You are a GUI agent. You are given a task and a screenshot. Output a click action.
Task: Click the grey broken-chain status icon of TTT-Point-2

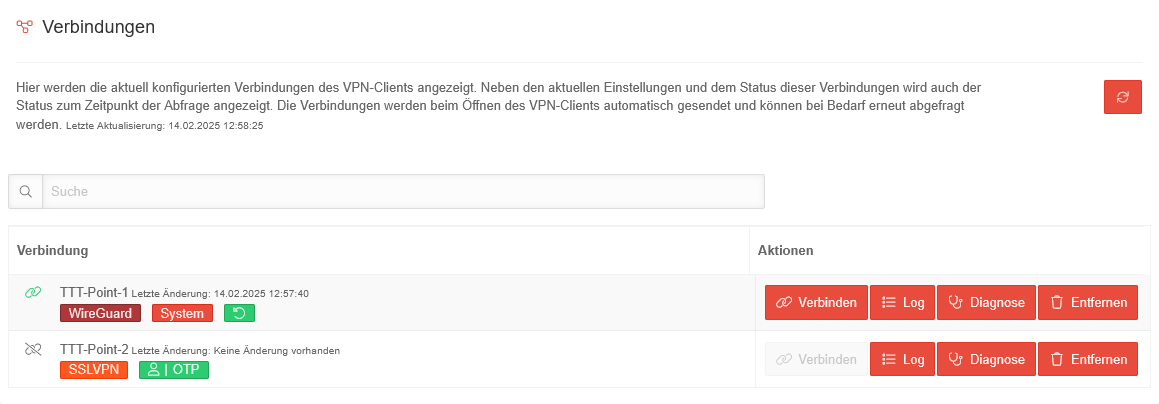[32, 349]
